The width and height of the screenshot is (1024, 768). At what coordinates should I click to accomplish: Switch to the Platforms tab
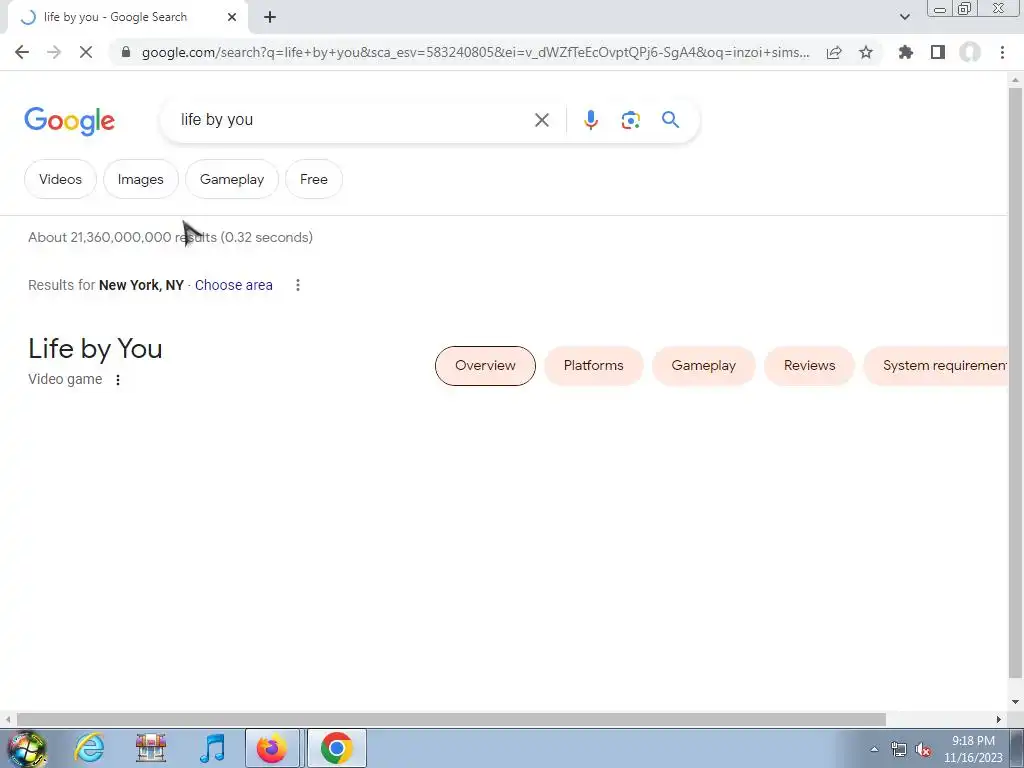pyautogui.click(x=593, y=366)
